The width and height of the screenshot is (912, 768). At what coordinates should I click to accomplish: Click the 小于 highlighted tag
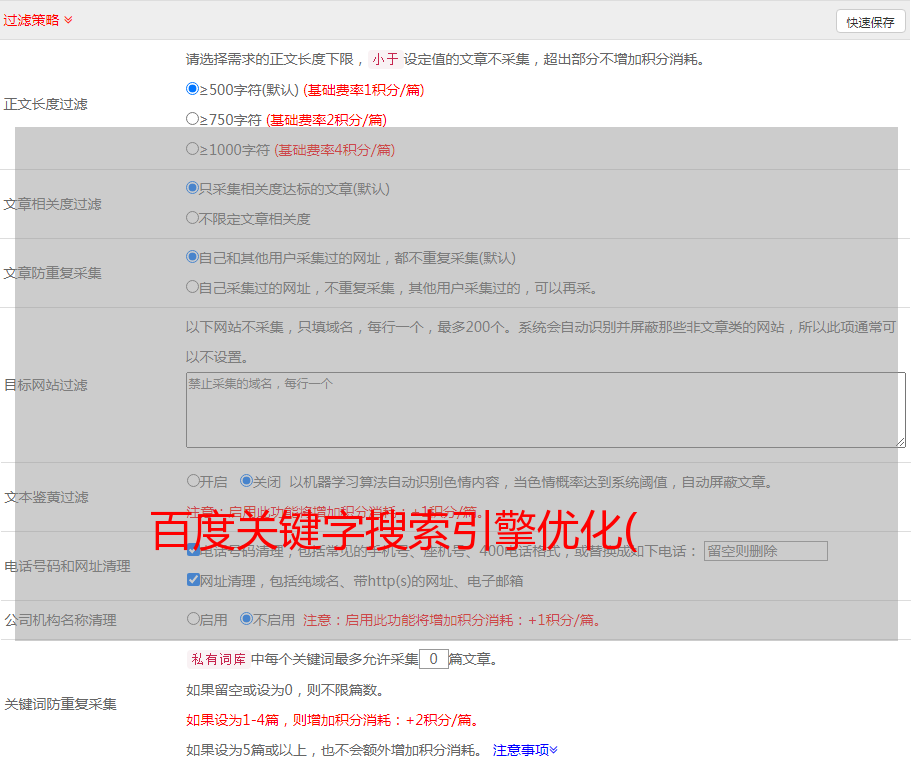click(385, 59)
